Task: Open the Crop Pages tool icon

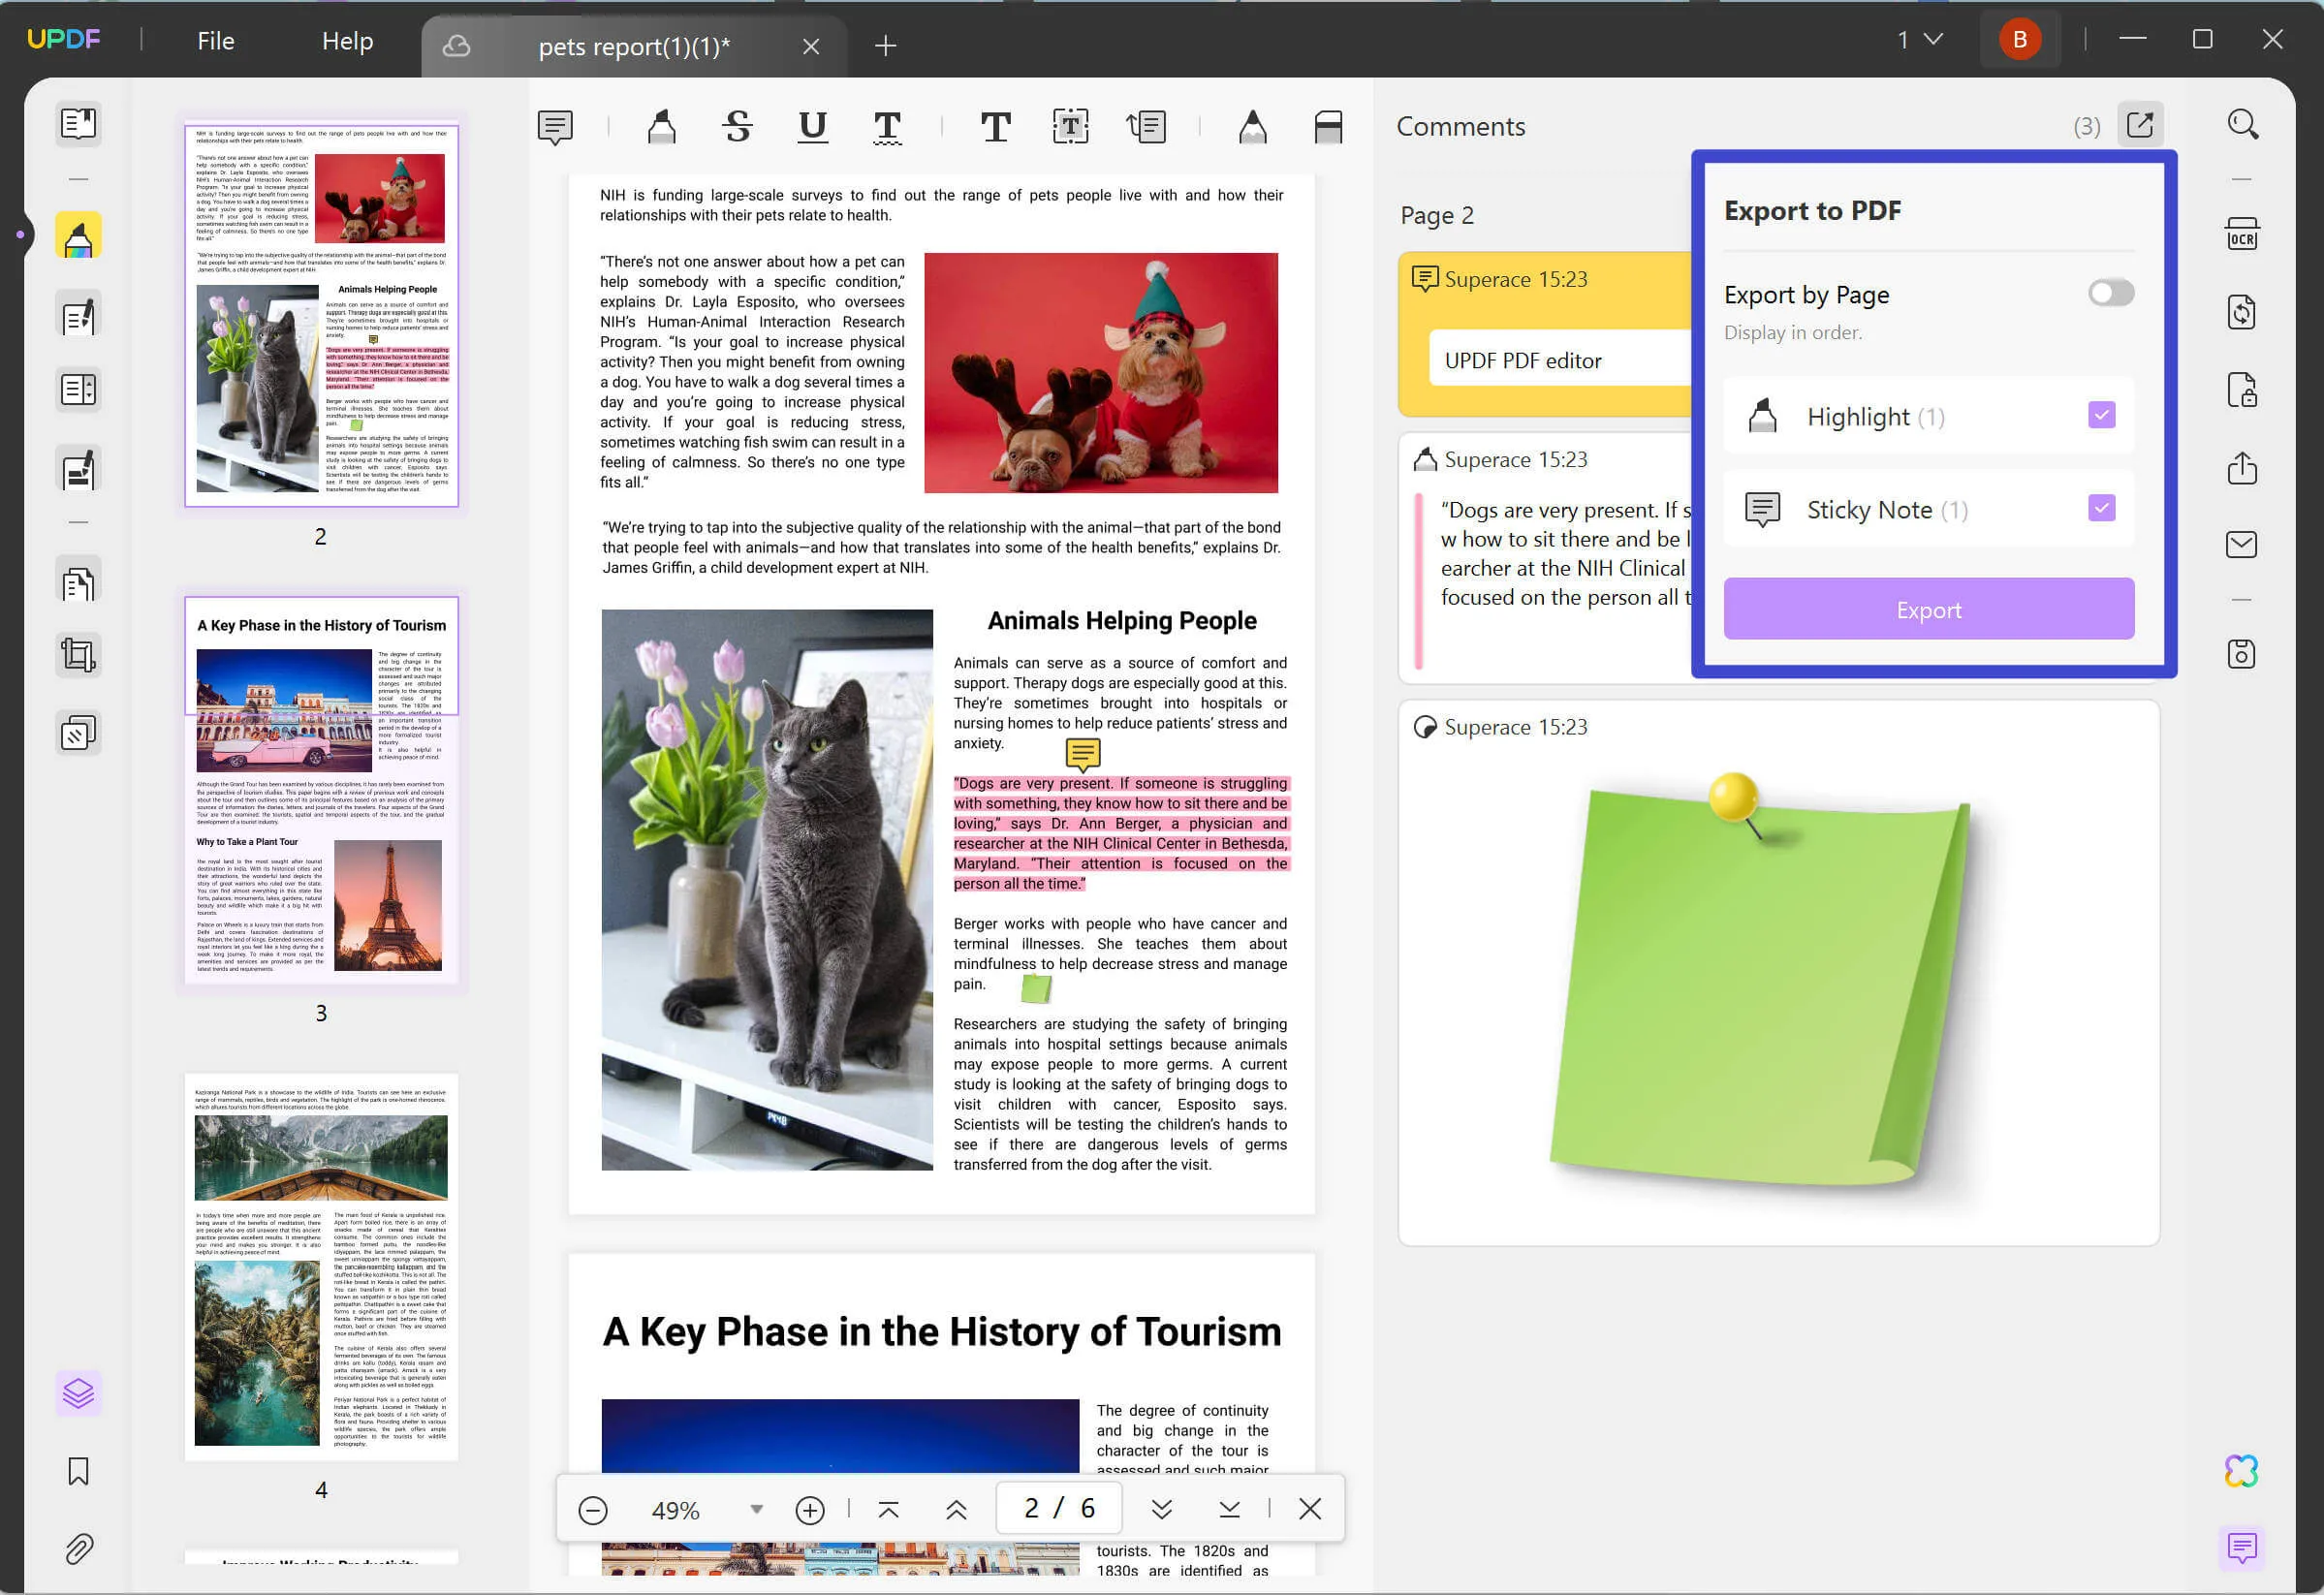Action: click(78, 656)
